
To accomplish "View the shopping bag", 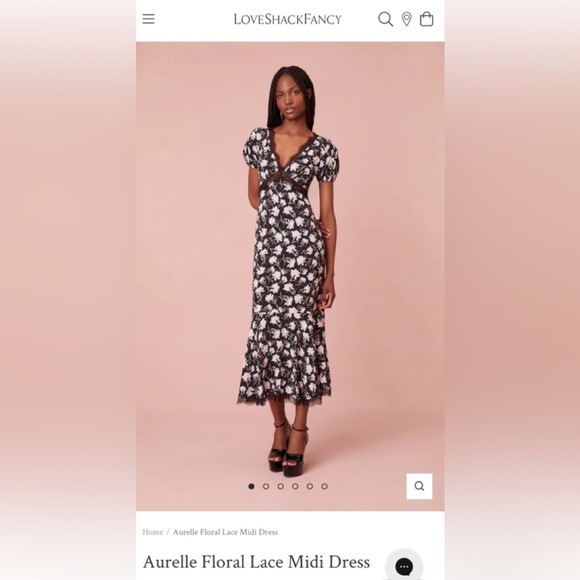I will coord(426,19).
